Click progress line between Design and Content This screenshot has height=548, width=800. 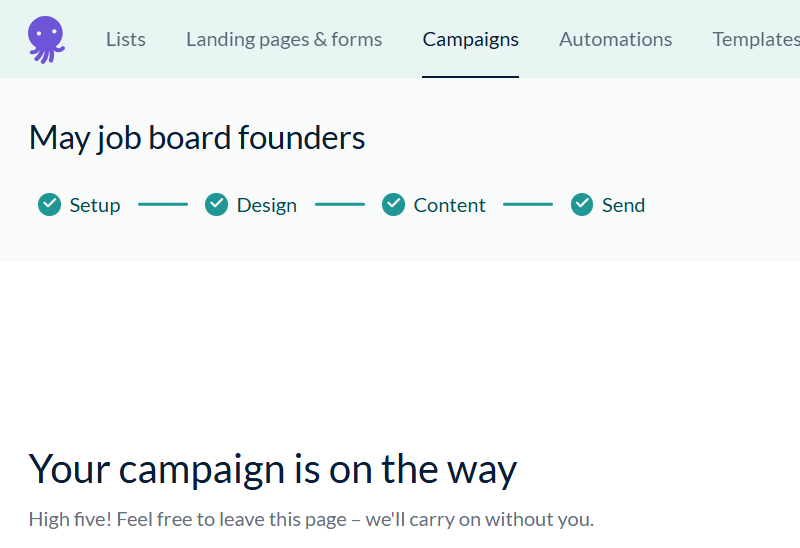(x=340, y=205)
